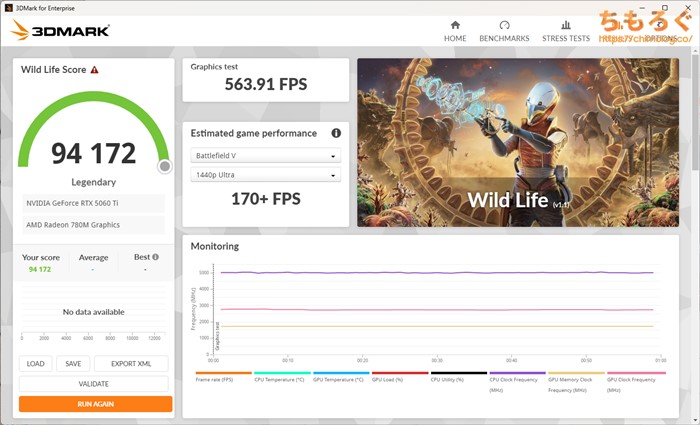
Task: Click the Benchmarks gauge icon
Action: (x=504, y=25)
